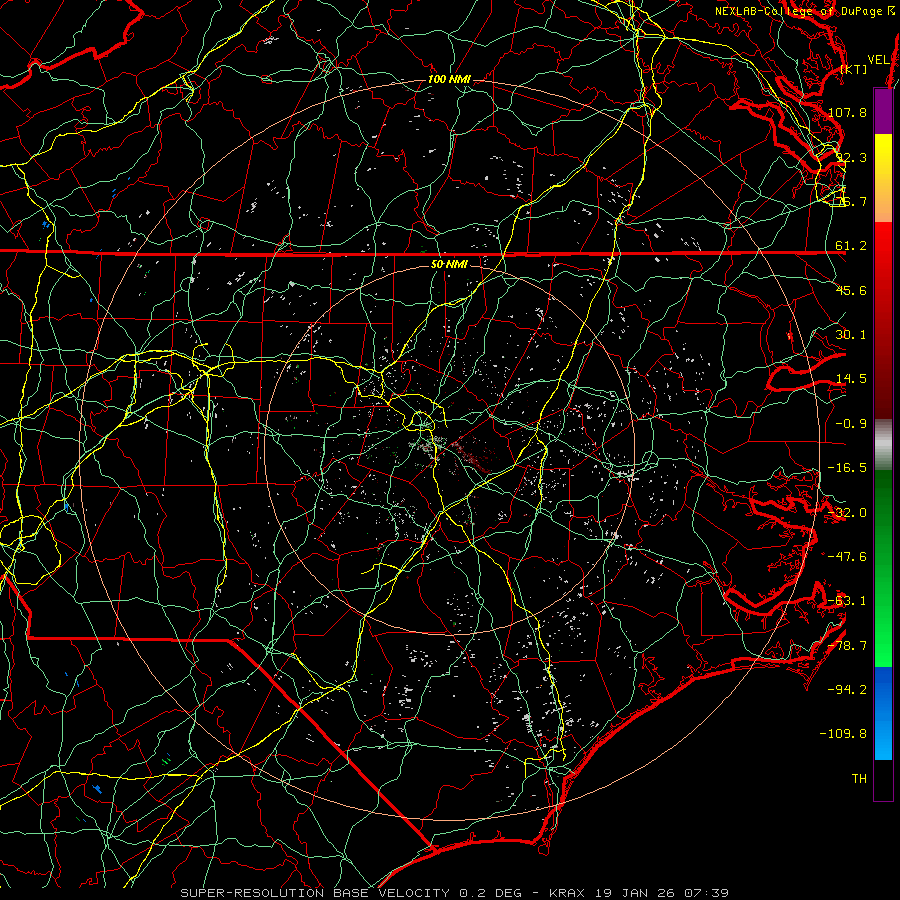Click the TH legend label

859,779
